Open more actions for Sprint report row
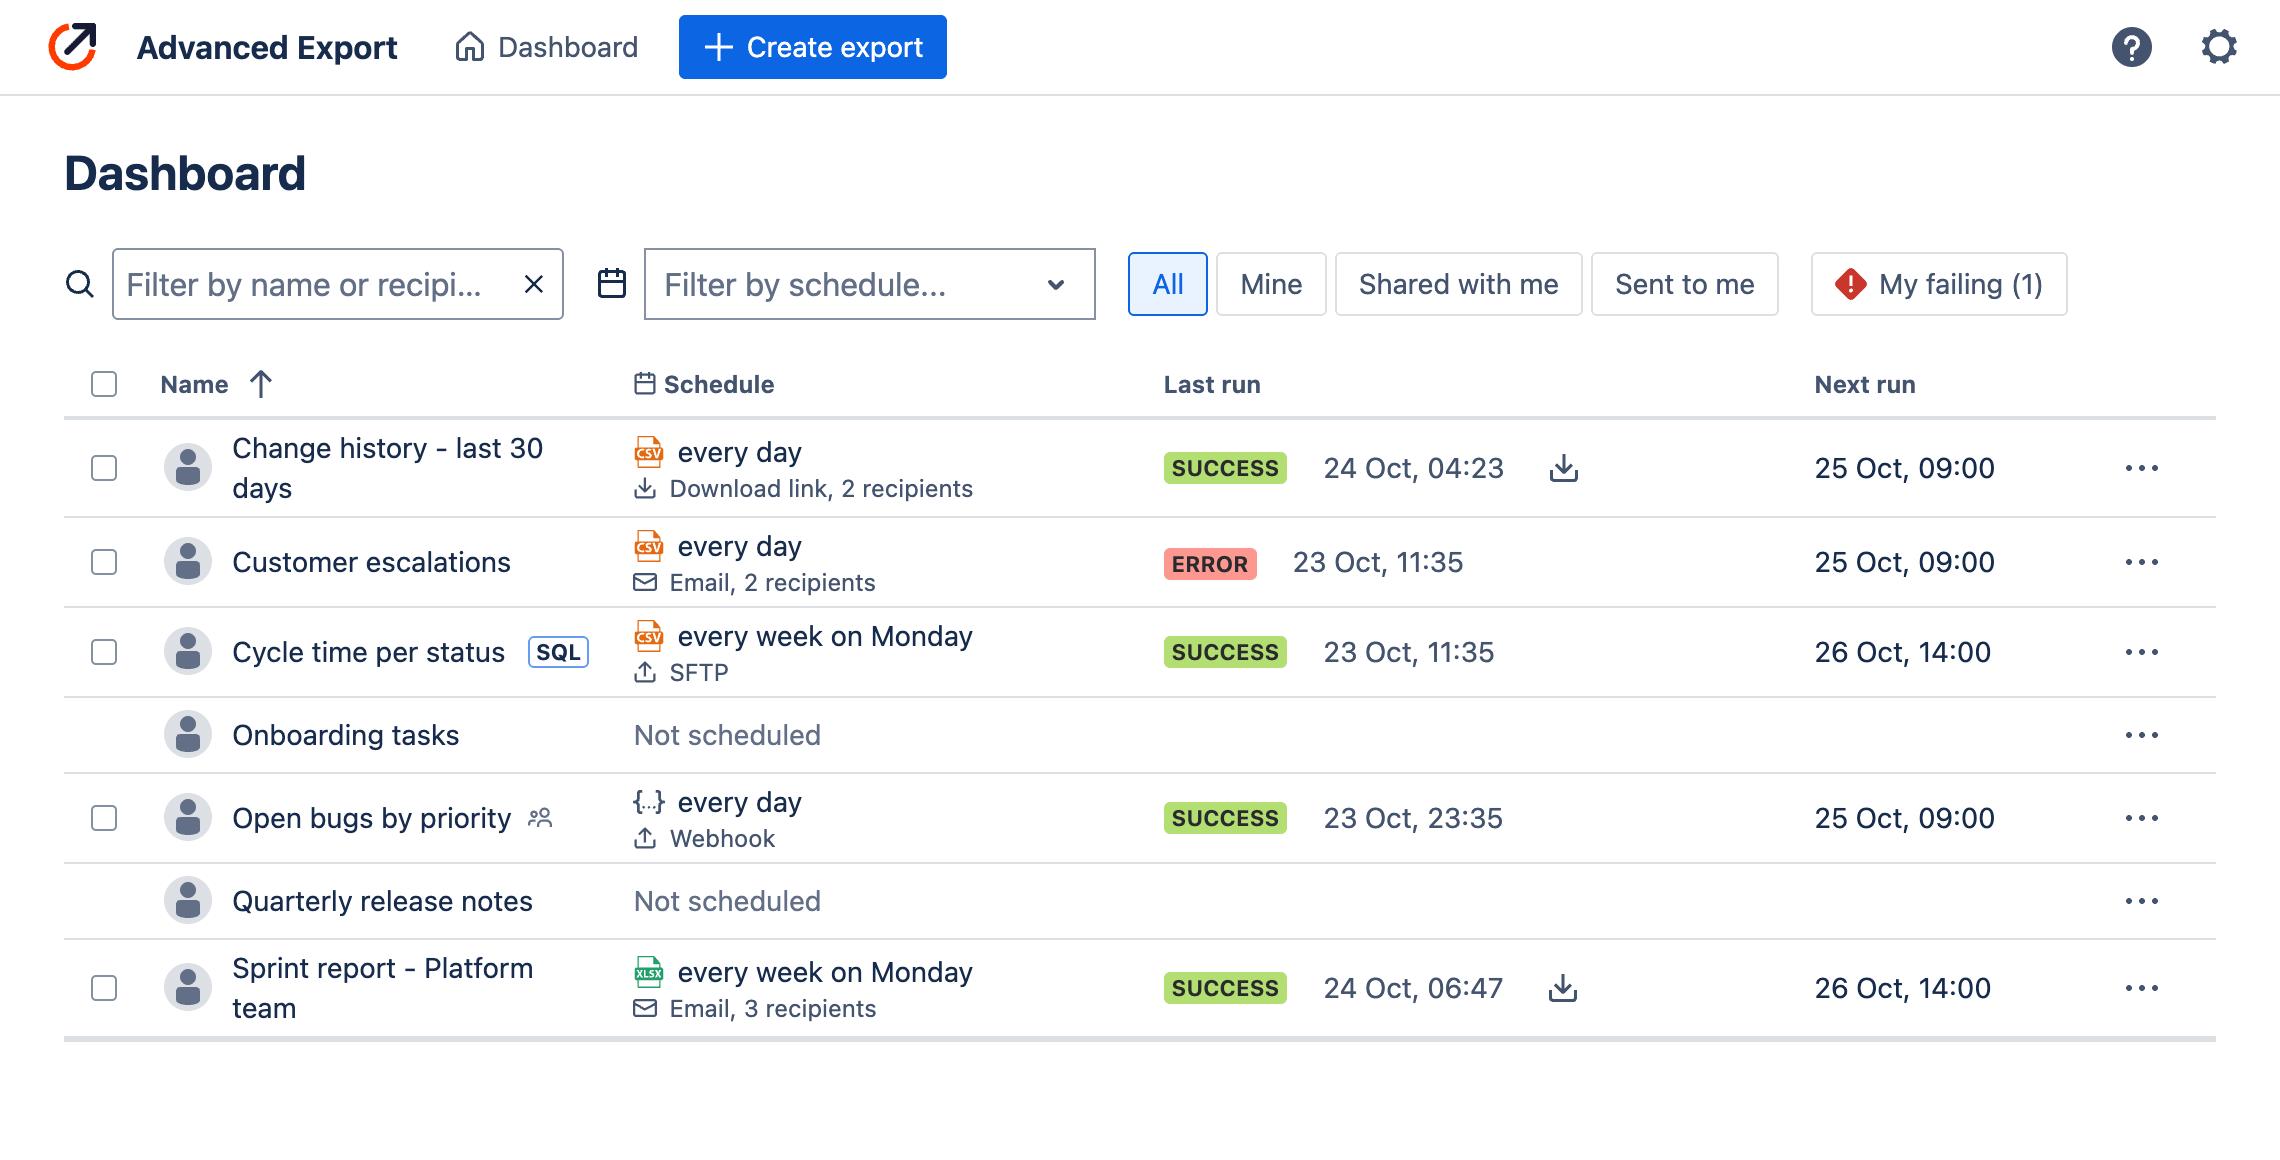Viewport: 2280px width, 1160px height. coord(2142,988)
